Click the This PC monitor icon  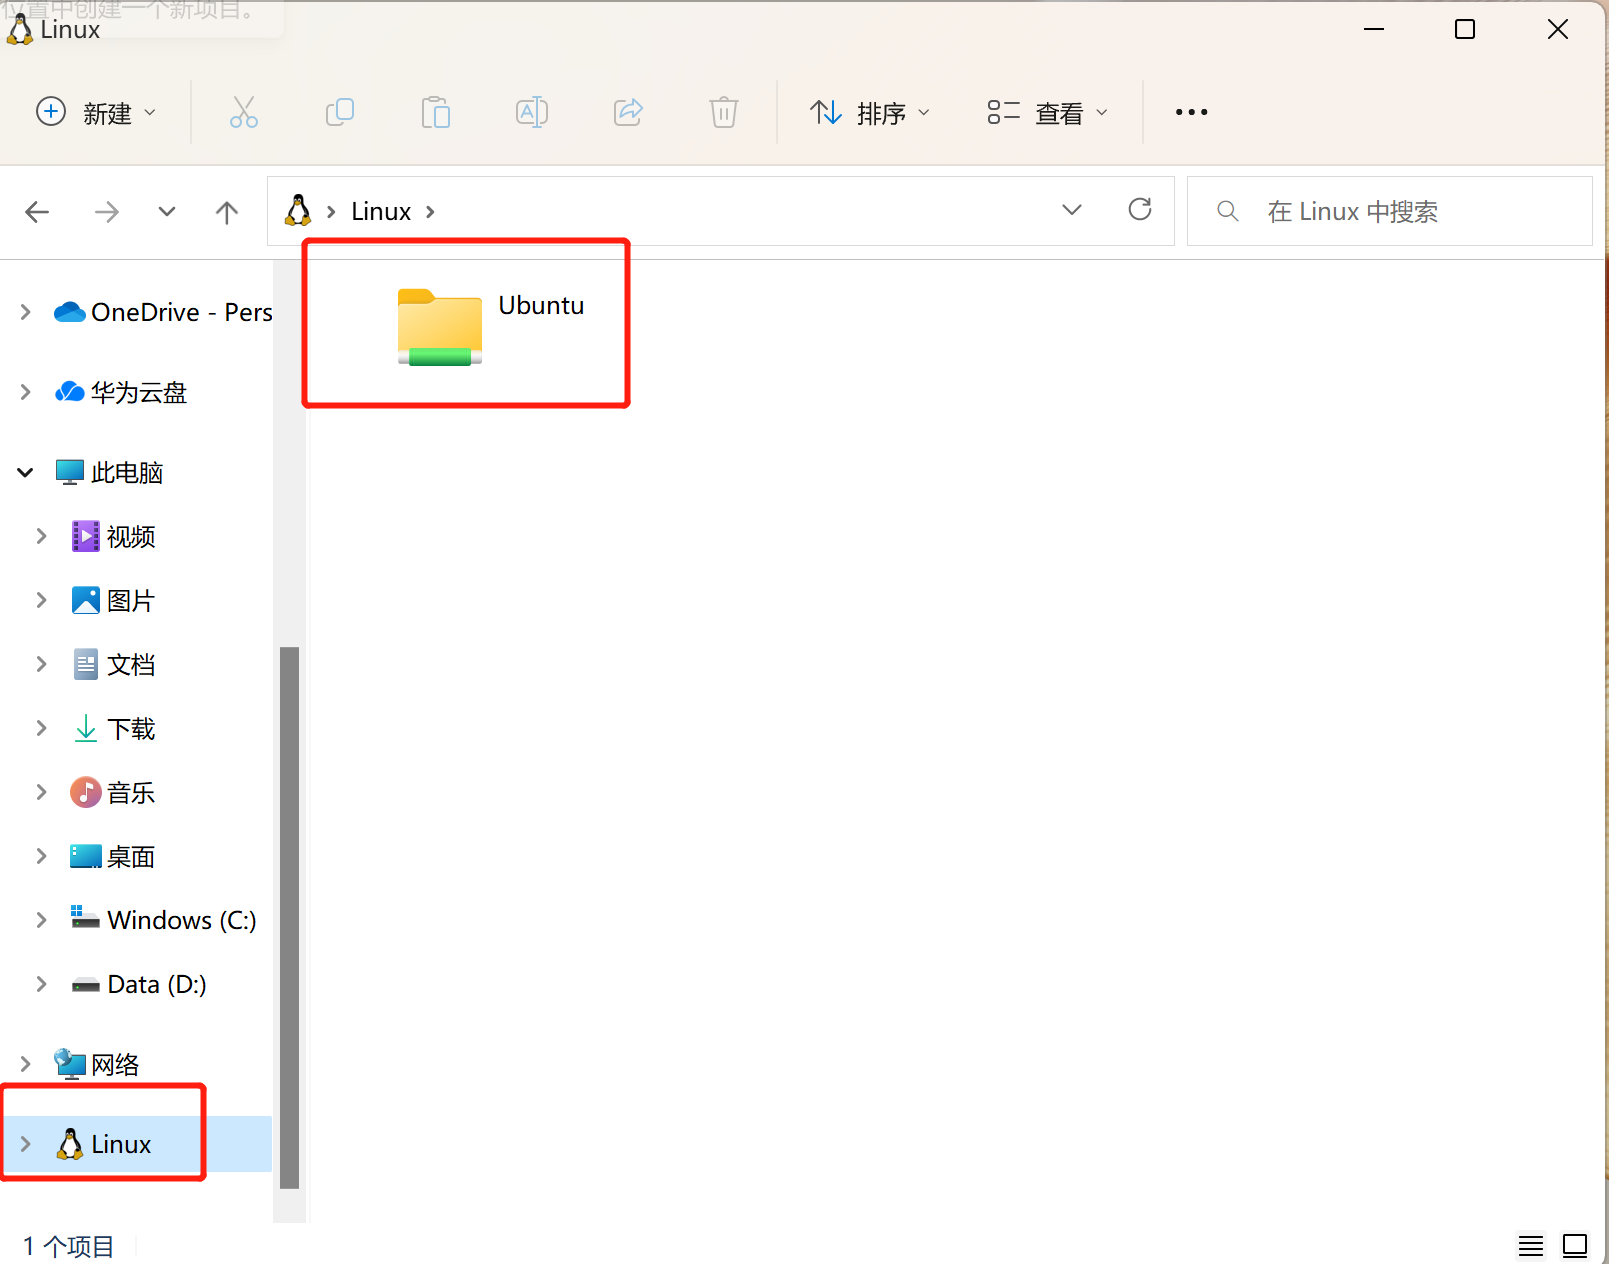pyautogui.click(x=69, y=472)
